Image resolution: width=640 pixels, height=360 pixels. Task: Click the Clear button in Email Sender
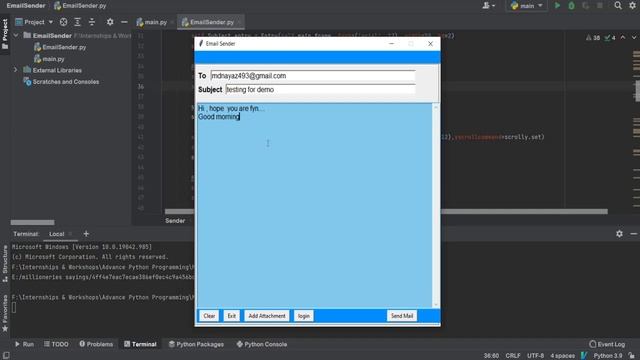(209, 316)
